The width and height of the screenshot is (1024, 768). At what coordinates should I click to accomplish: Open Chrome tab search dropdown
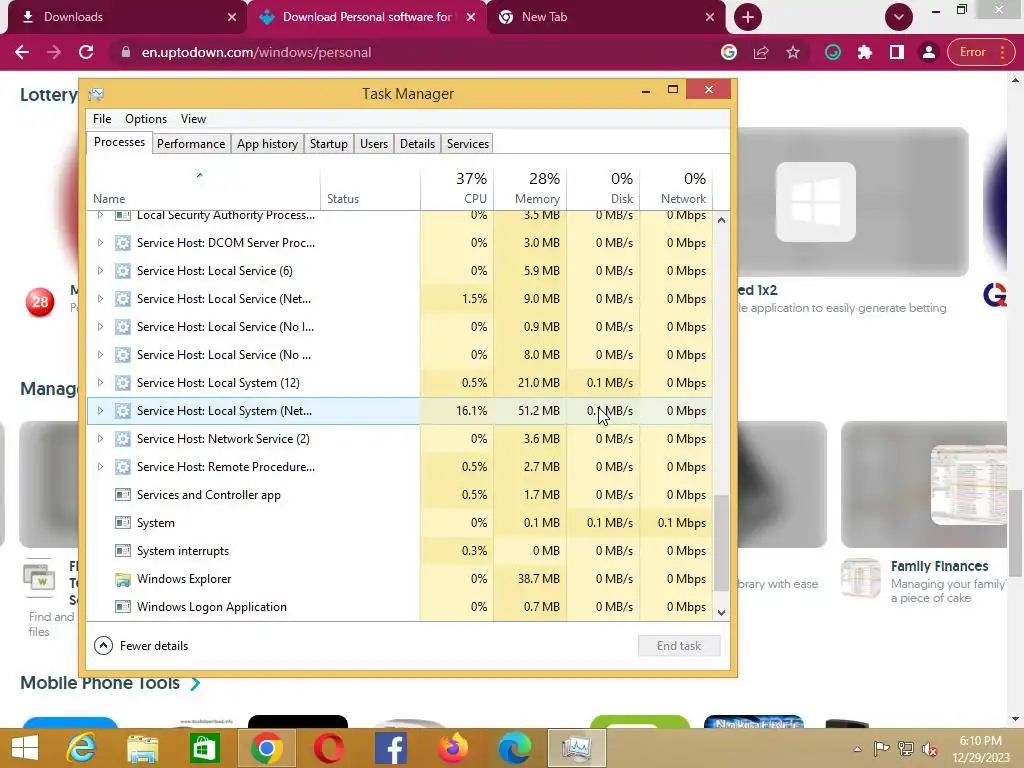(x=899, y=17)
